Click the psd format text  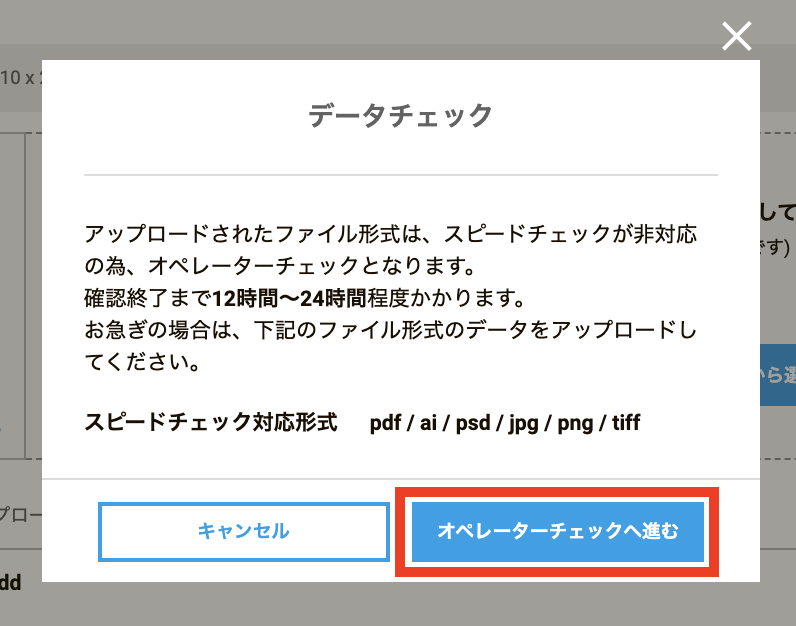coord(473,423)
